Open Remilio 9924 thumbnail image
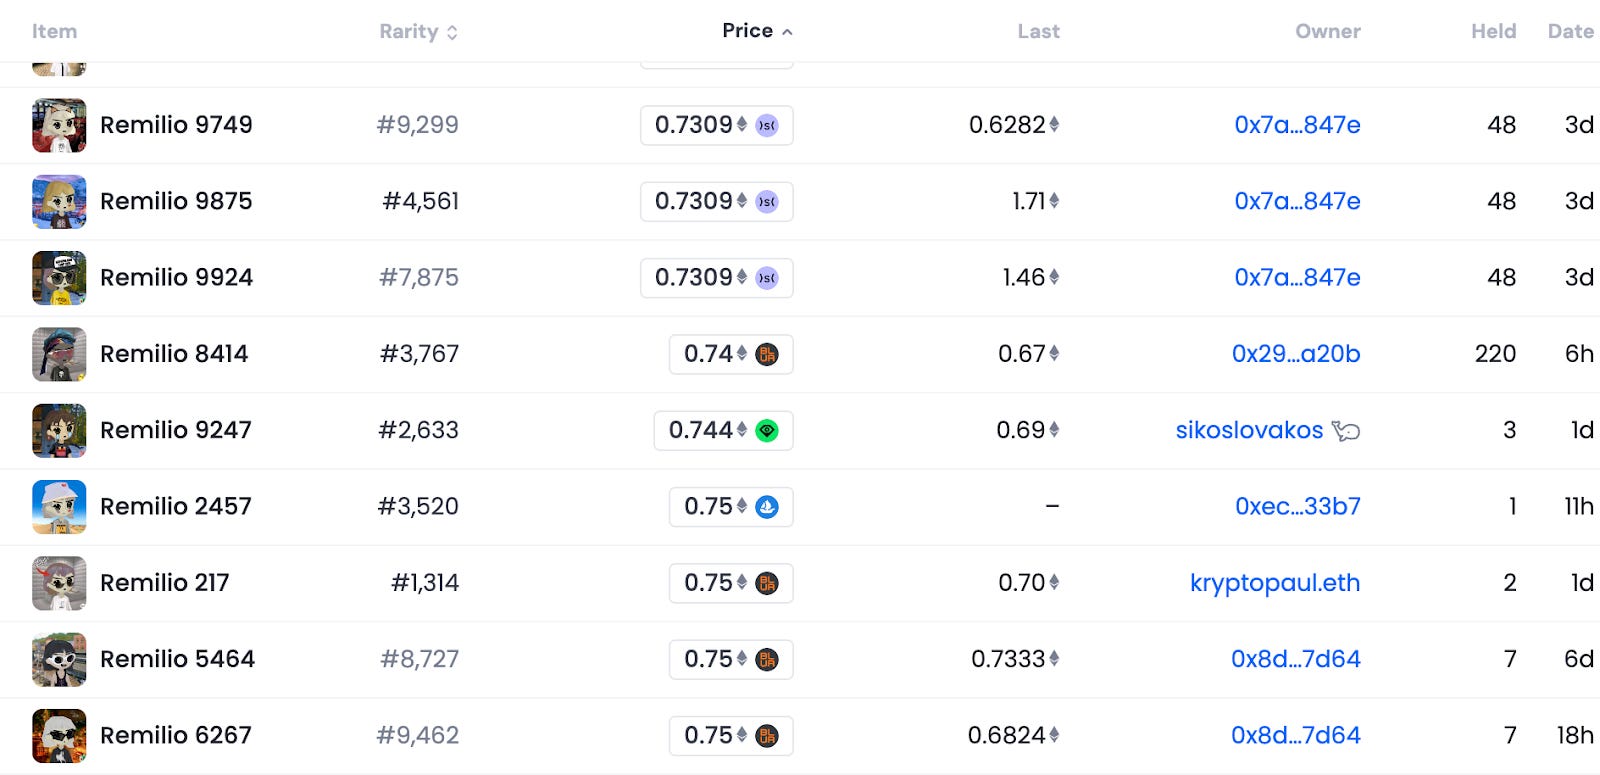Image resolution: width=1600 pixels, height=775 pixels. click(59, 278)
